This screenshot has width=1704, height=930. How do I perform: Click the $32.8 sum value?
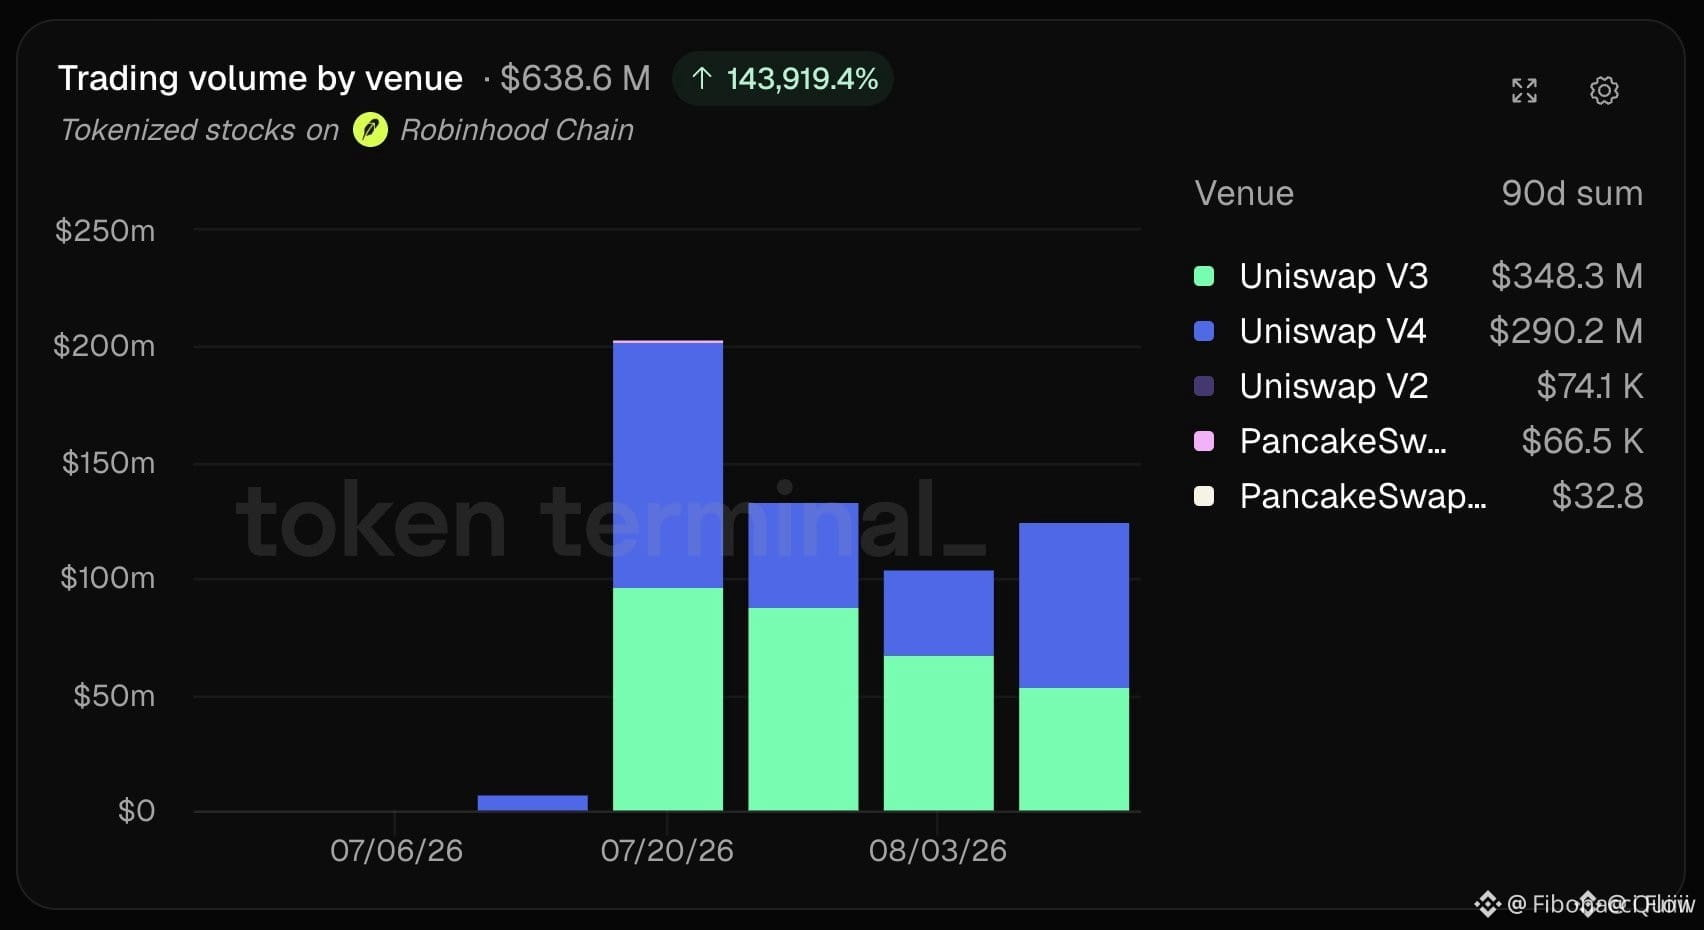[x=1597, y=496]
